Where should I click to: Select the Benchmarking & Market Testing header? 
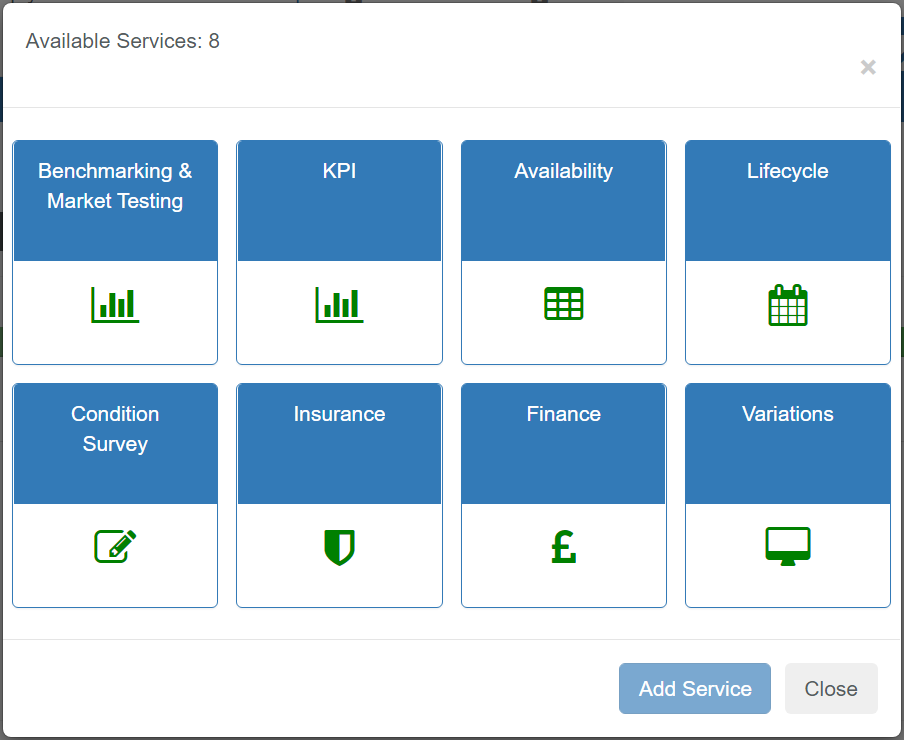(115, 201)
